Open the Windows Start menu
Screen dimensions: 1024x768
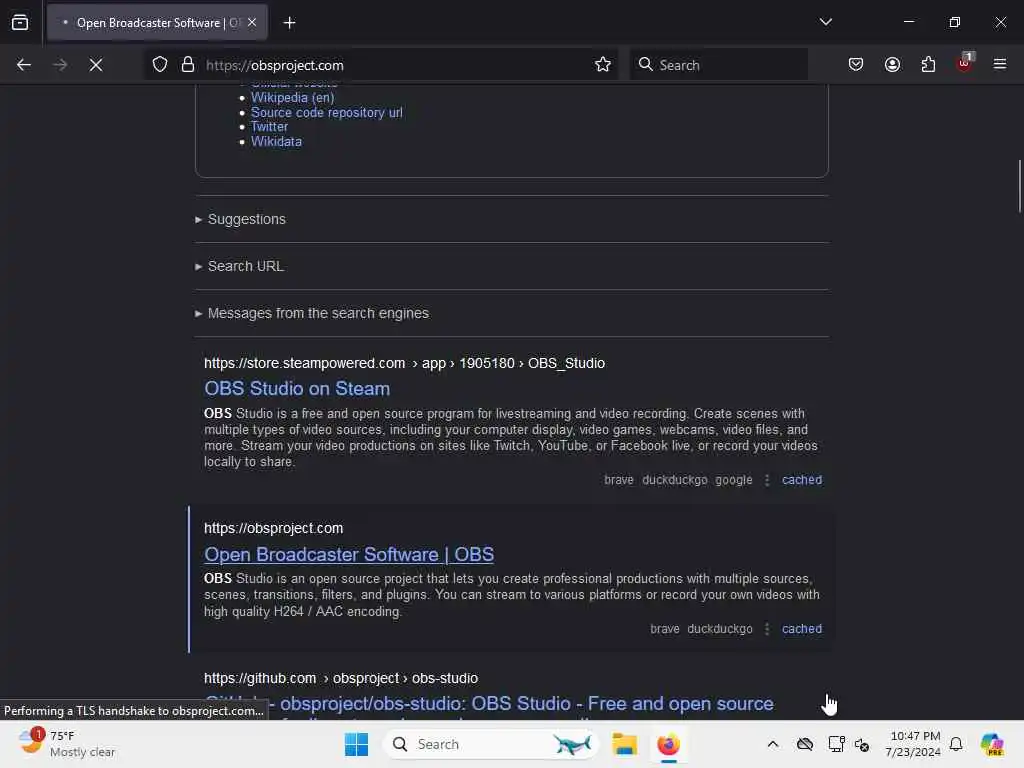pos(357,744)
